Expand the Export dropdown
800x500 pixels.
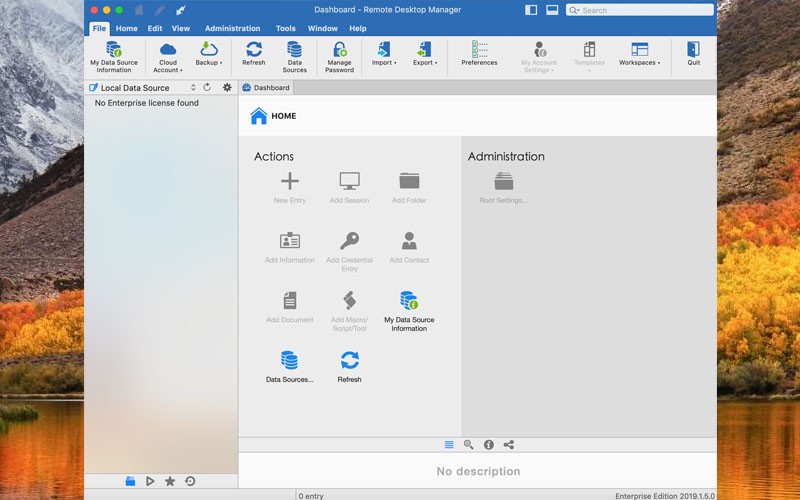[x=424, y=54]
